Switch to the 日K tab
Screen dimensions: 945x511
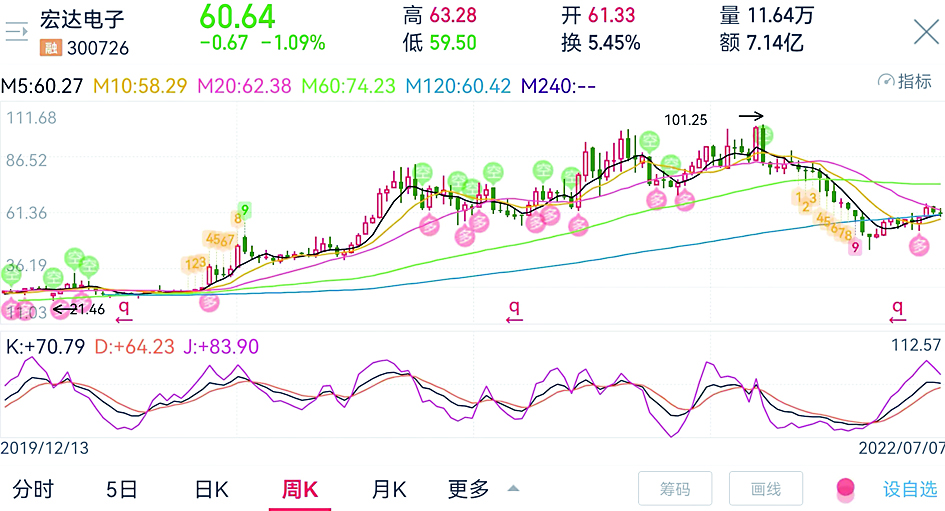(x=212, y=489)
